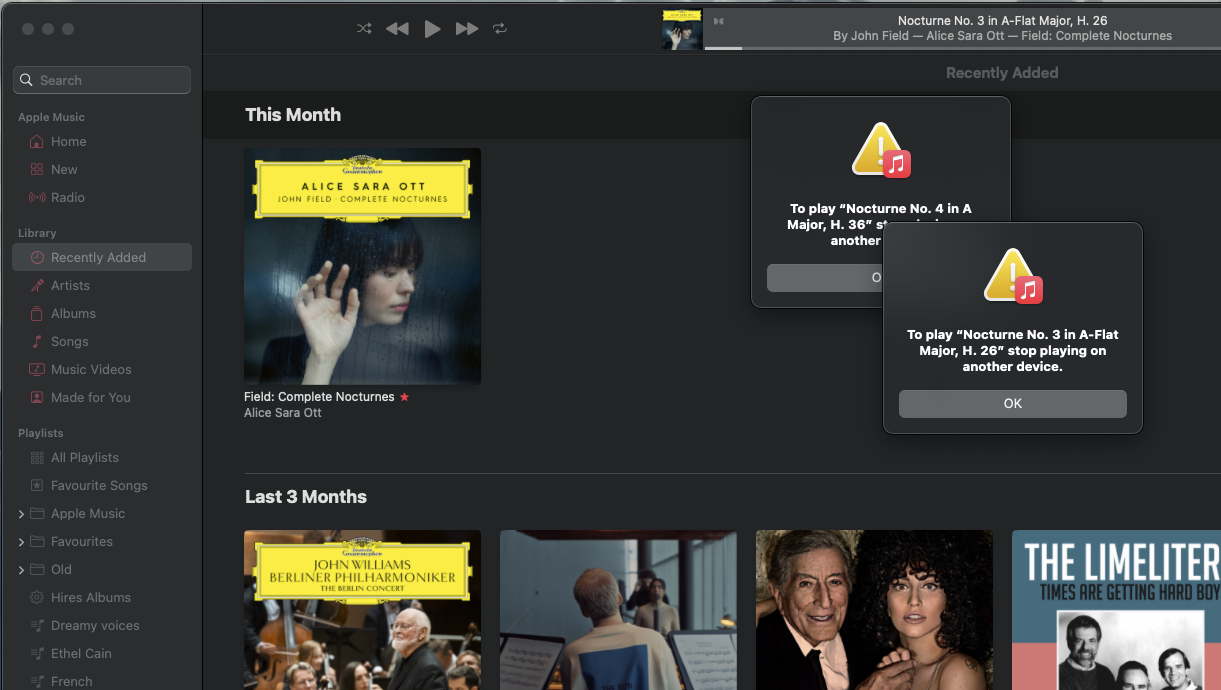Click Alice Sara Ott artist name below album
The width and height of the screenshot is (1221, 690).
283,413
